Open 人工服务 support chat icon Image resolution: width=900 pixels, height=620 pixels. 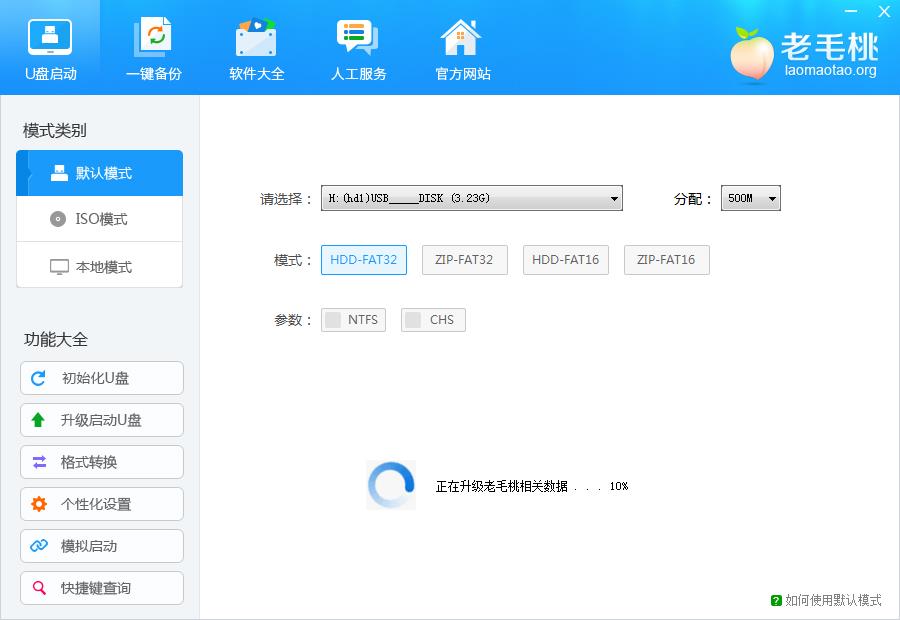[x=357, y=38]
